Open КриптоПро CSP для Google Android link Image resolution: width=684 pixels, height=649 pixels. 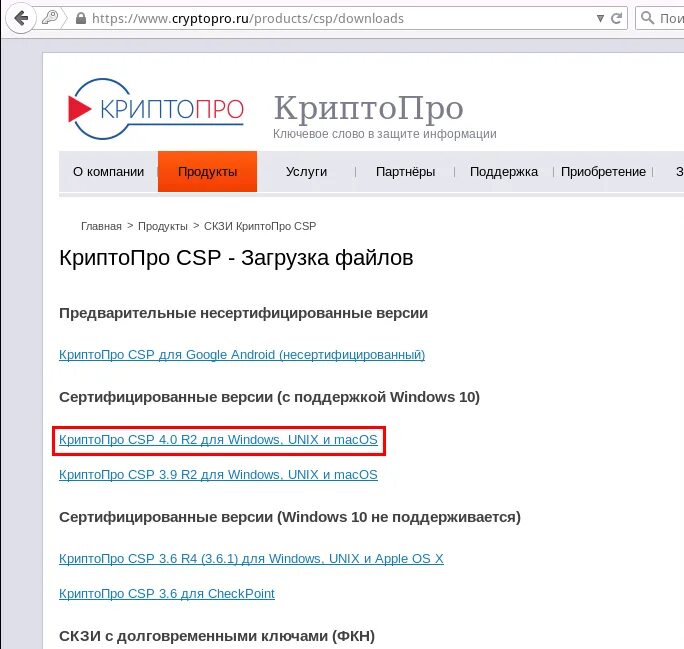pos(242,355)
